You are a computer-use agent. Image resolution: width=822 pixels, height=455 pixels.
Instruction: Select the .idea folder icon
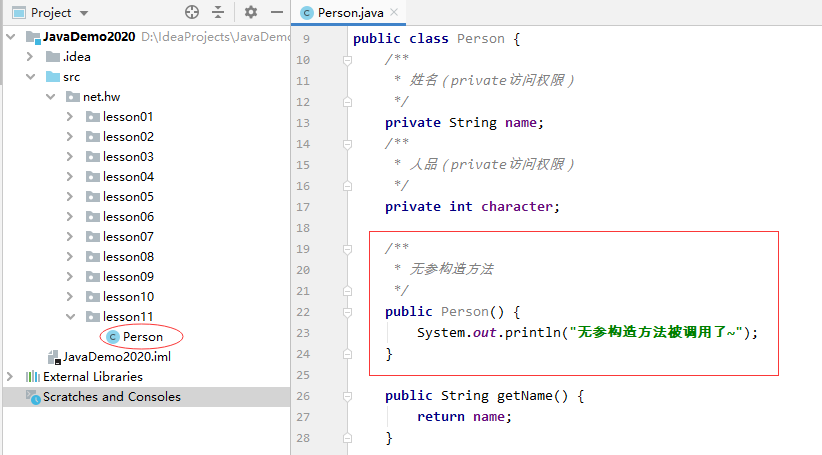[x=53, y=57]
